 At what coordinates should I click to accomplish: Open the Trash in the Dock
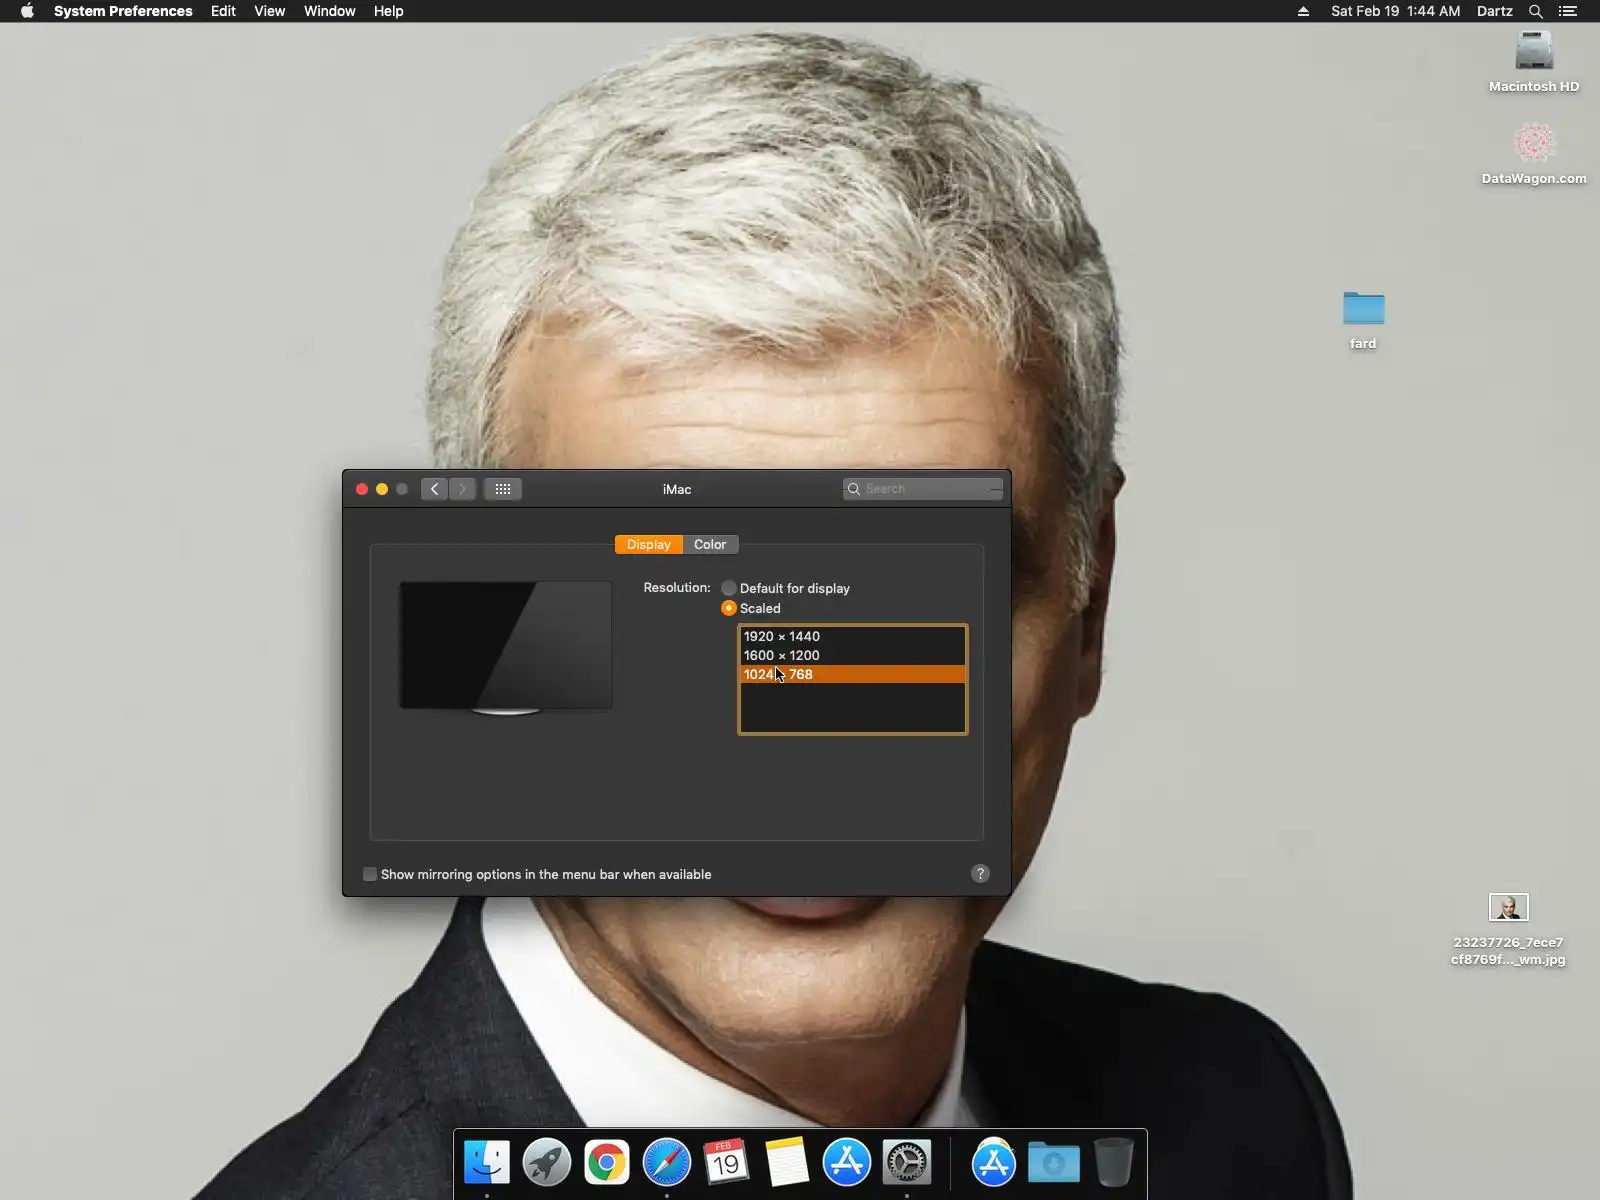1114,1162
